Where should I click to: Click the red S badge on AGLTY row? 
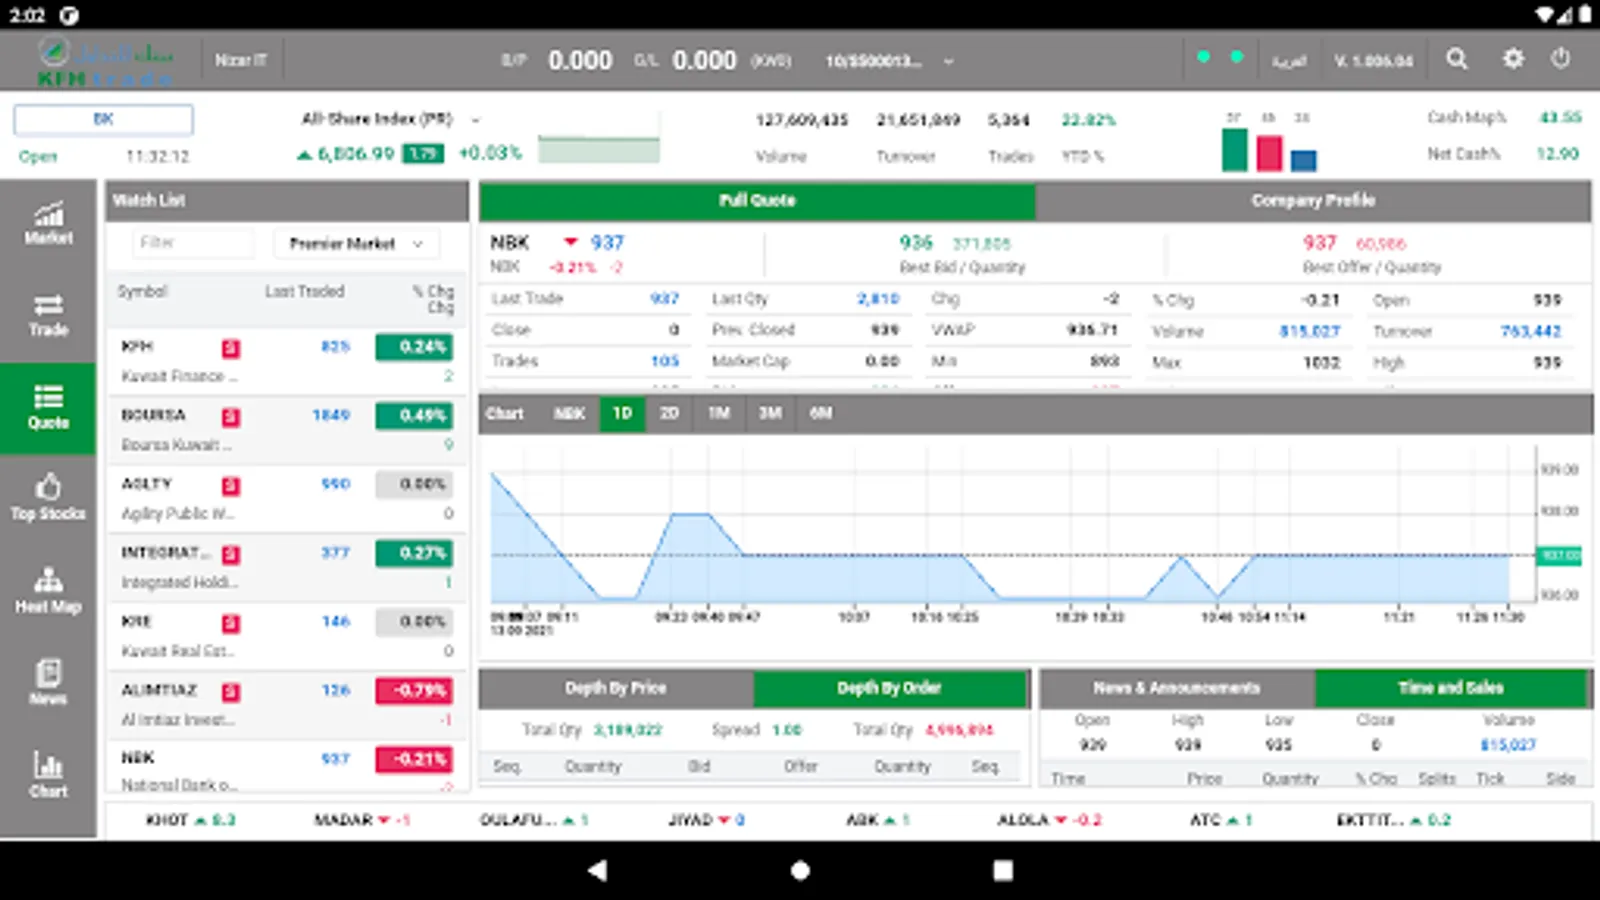[231, 486]
